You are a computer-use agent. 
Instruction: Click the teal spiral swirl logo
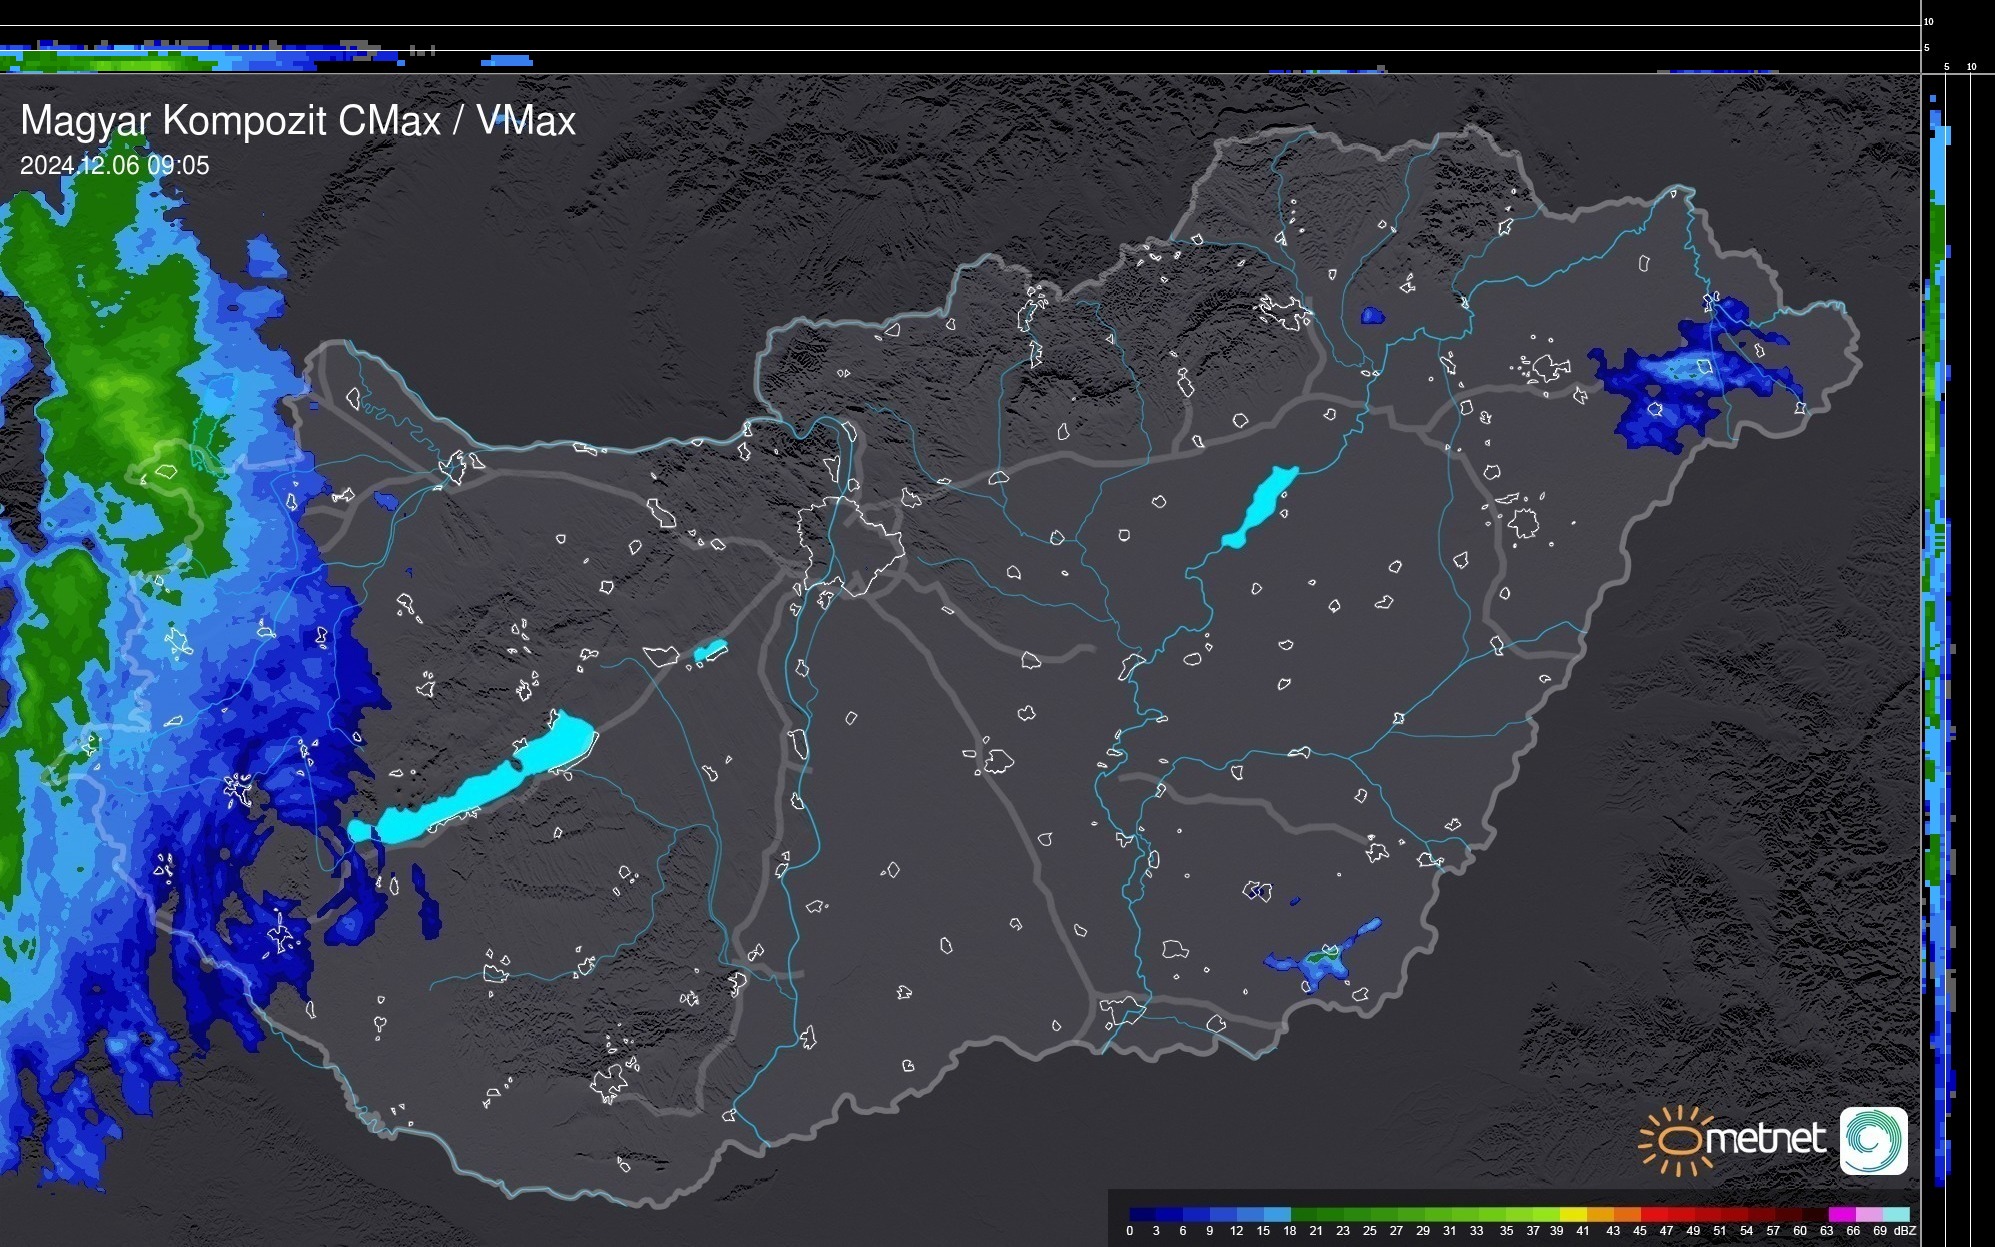1873,1140
